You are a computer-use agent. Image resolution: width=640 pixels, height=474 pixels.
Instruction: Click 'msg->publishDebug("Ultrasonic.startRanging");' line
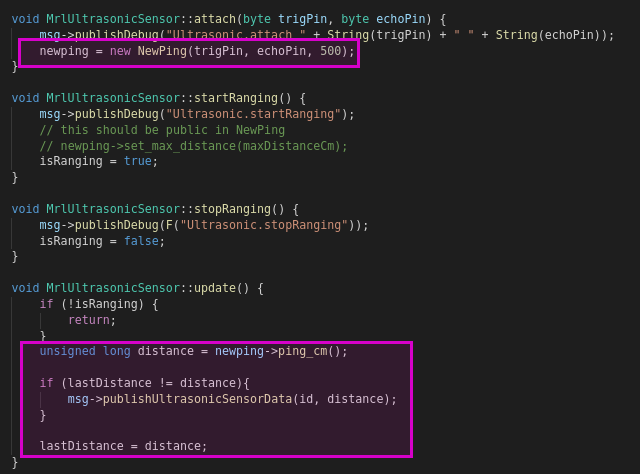pos(197,114)
